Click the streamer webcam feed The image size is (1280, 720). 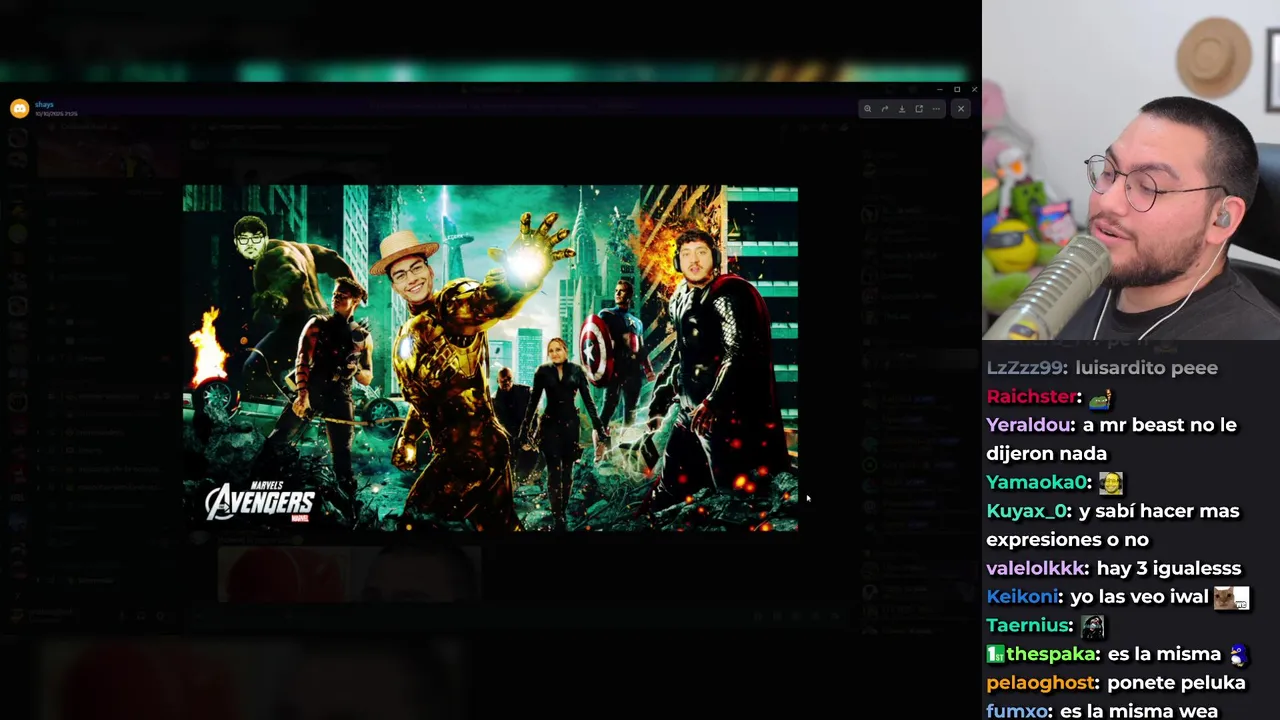point(1131,170)
